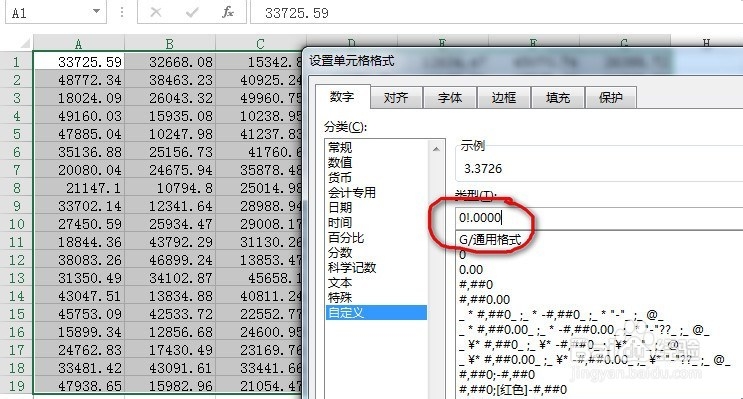Select column H header
This screenshot has height=399, width=743.
706,42
